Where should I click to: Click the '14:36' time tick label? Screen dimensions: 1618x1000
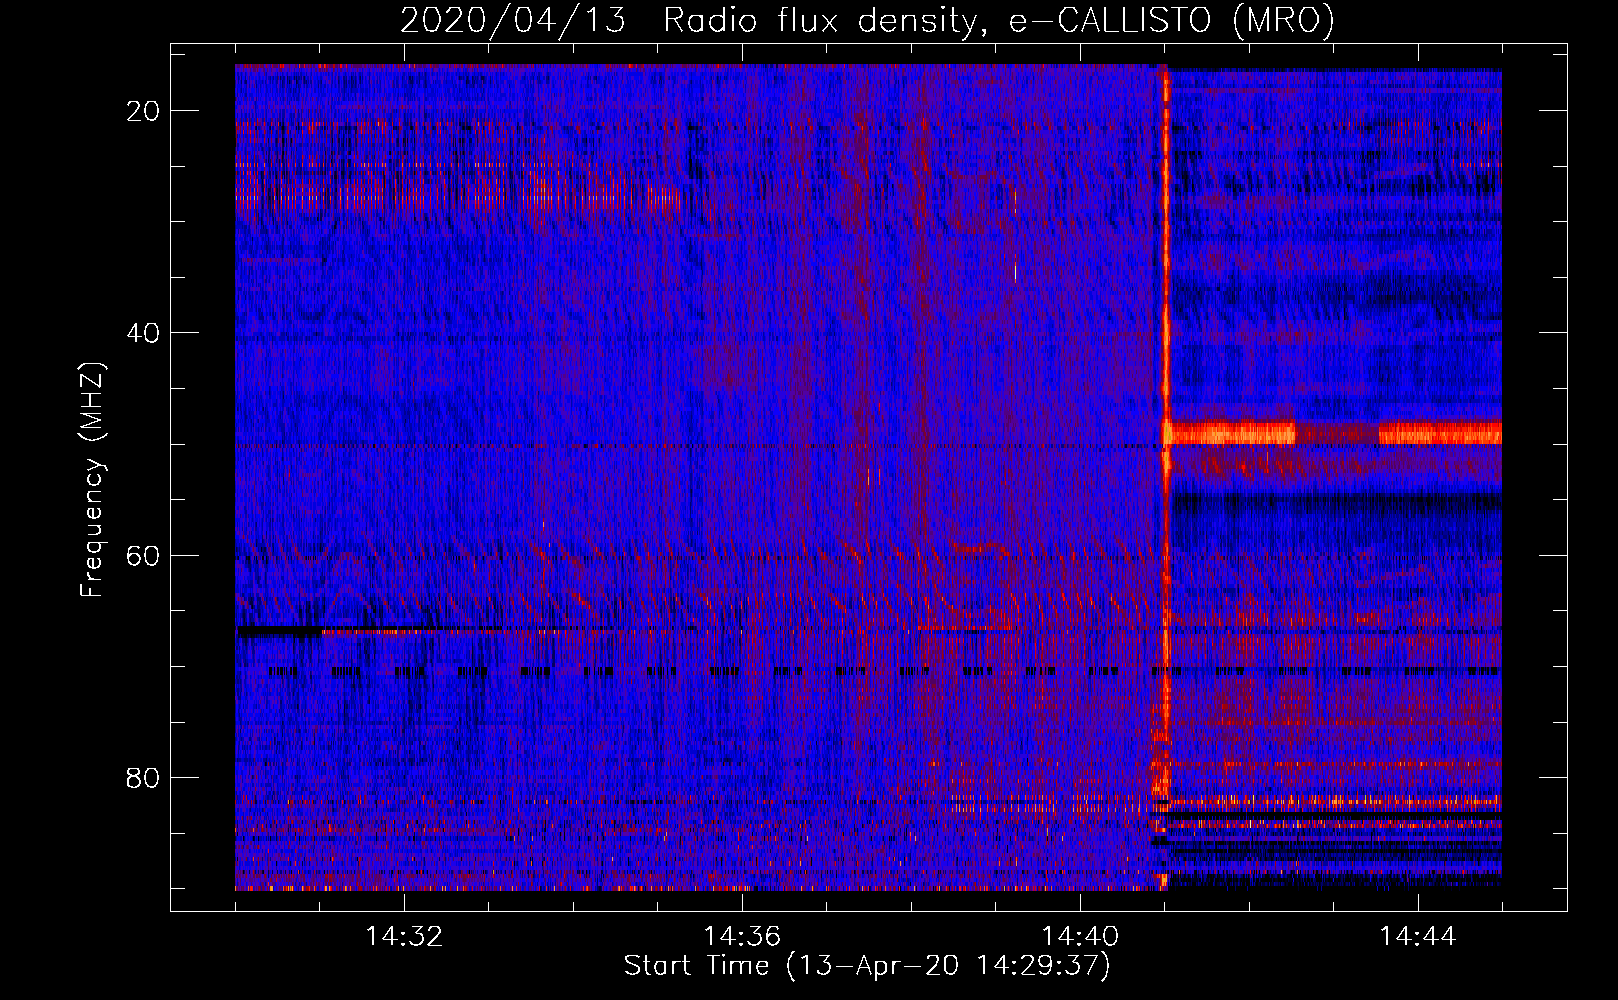(x=742, y=937)
